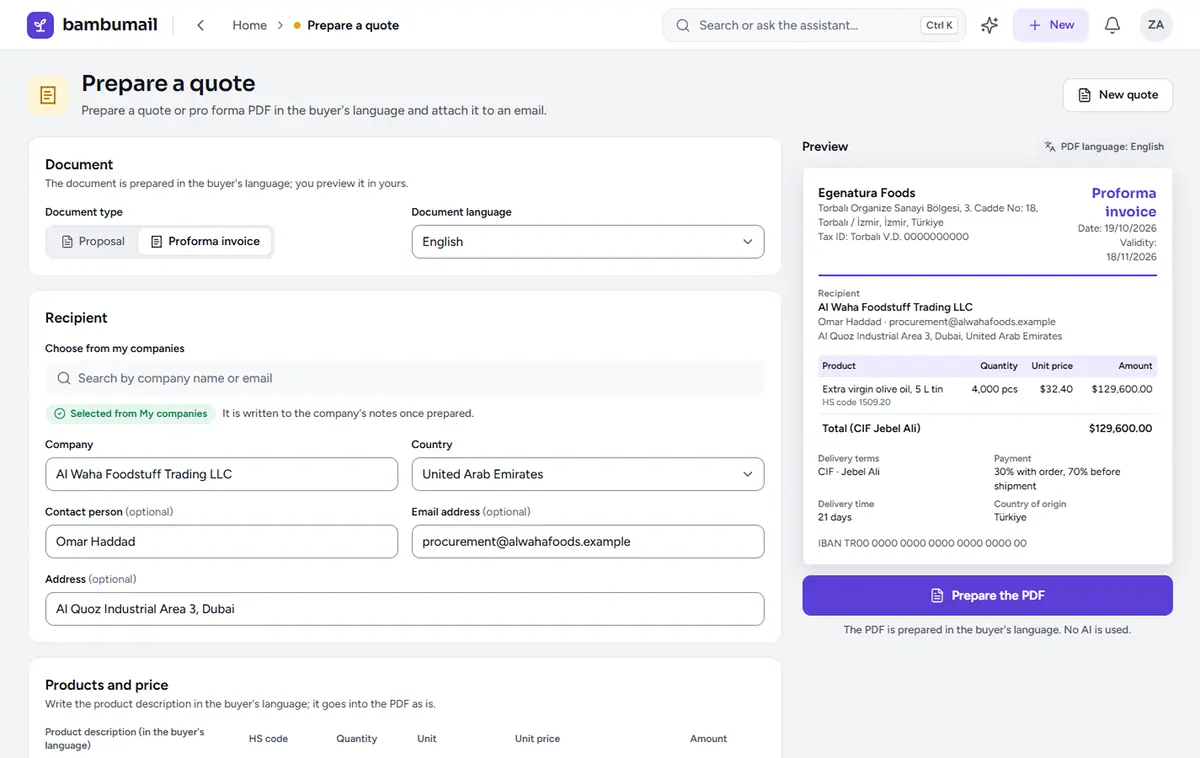Viewport: 1200px width, 758px height.
Task: Click Selected from My companies badge
Action: (130, 413)
